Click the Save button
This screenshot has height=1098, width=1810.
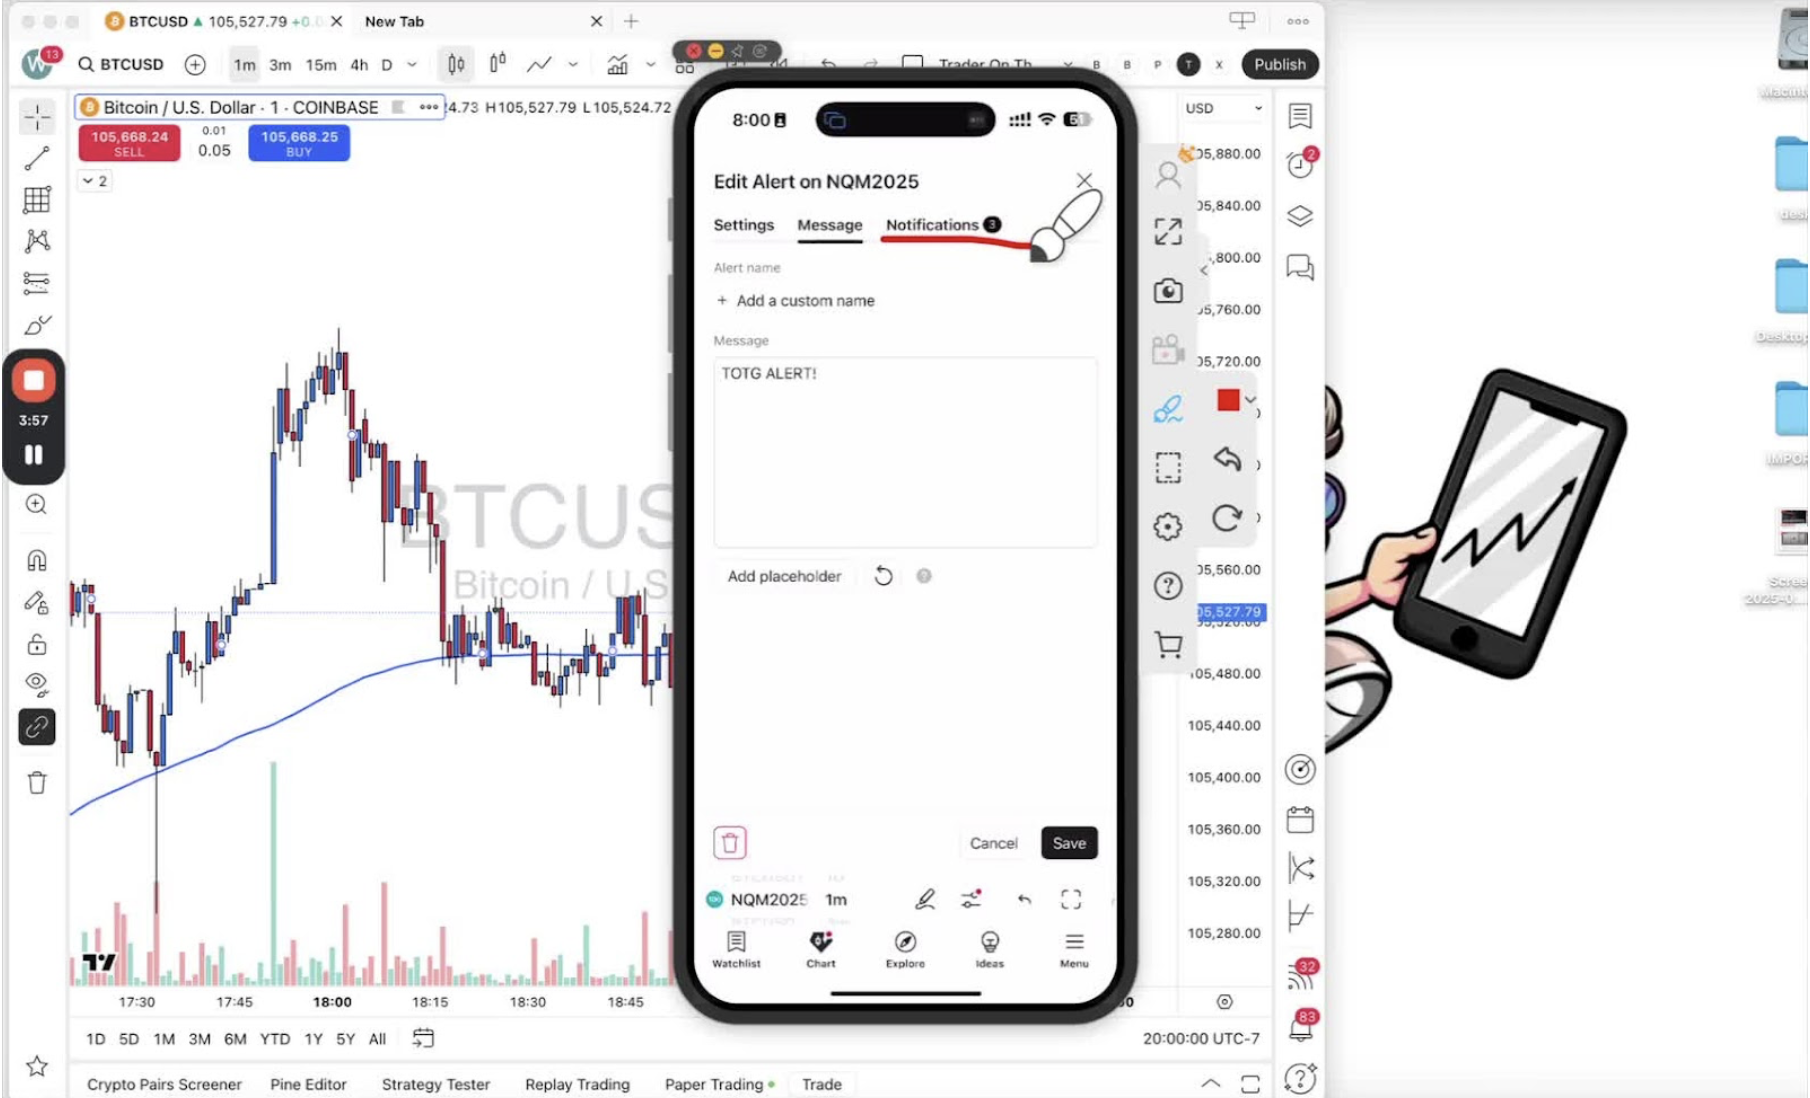click(1069, 843)
